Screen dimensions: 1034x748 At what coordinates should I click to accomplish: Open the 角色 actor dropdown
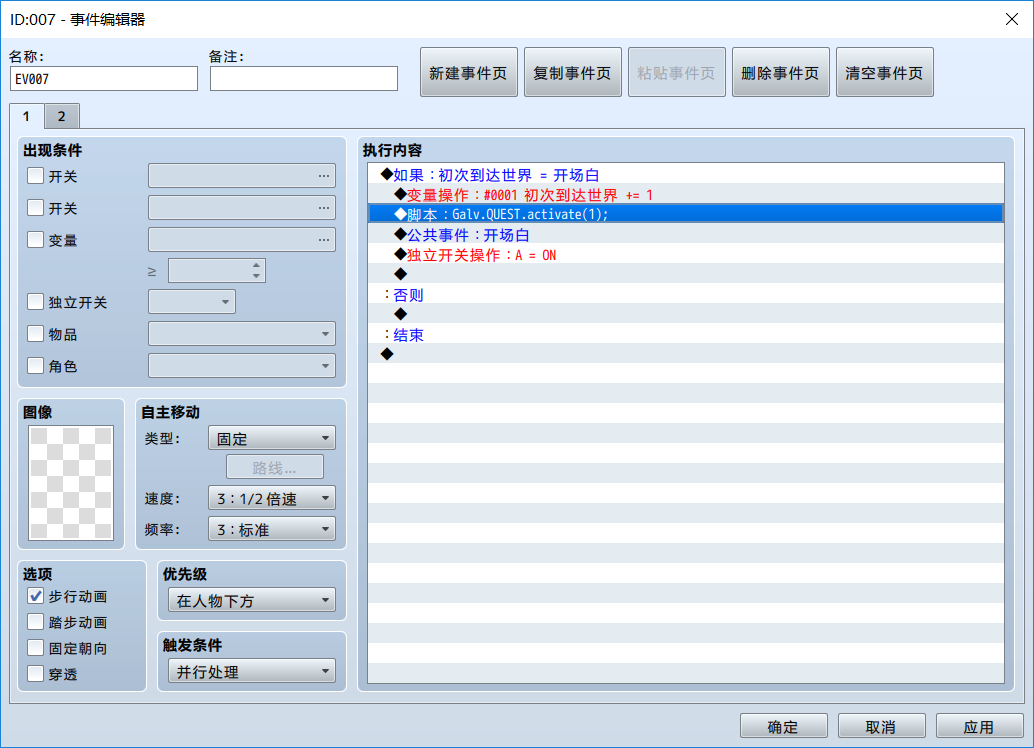[242, 365]
